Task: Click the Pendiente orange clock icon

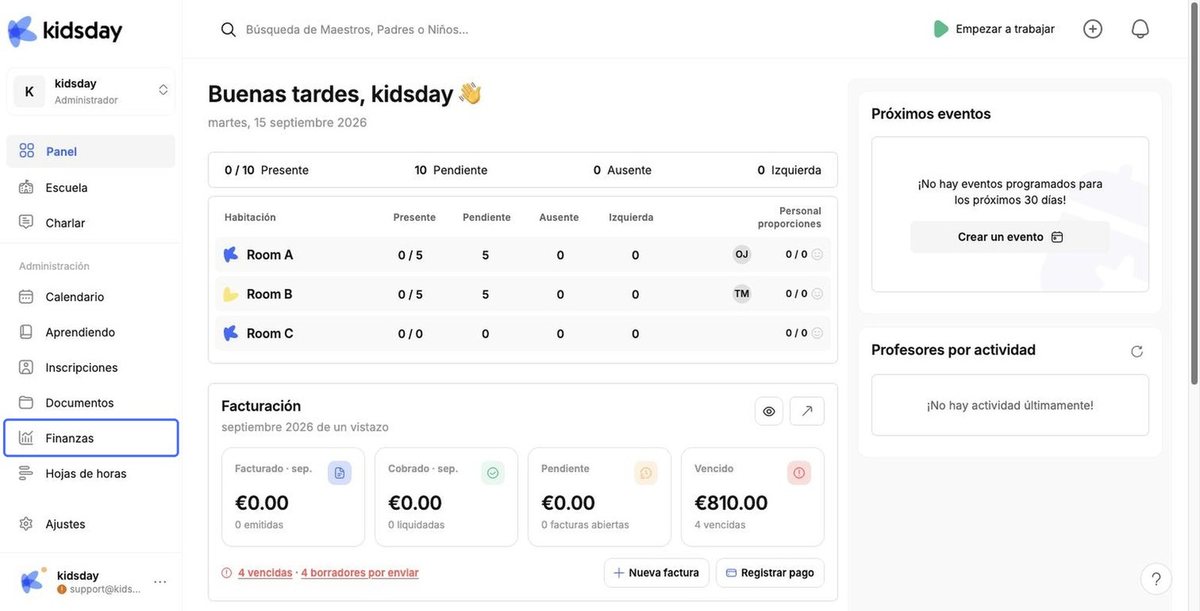Action: 646,473
